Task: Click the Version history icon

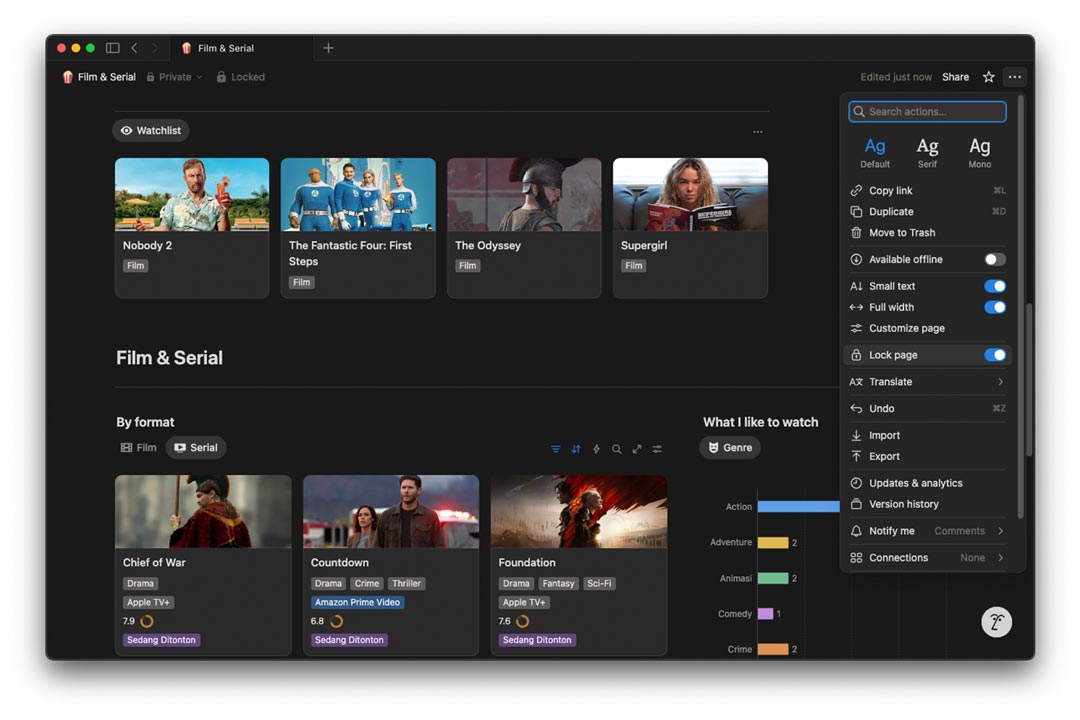Action: click(x=856, y=504)
